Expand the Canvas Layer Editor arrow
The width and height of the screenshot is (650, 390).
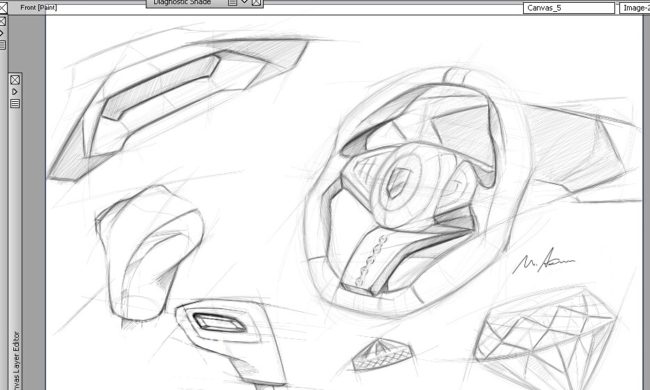coord(15,92)
